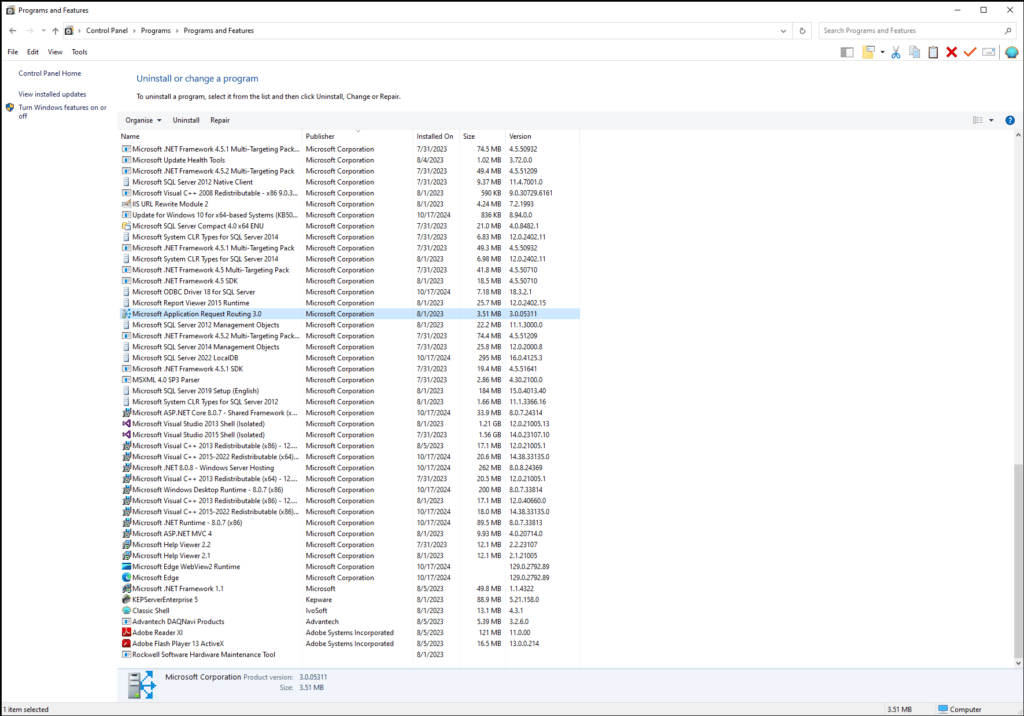Click the orange checkmark Properties icon
1024x716 pixels.
[970, 52]
